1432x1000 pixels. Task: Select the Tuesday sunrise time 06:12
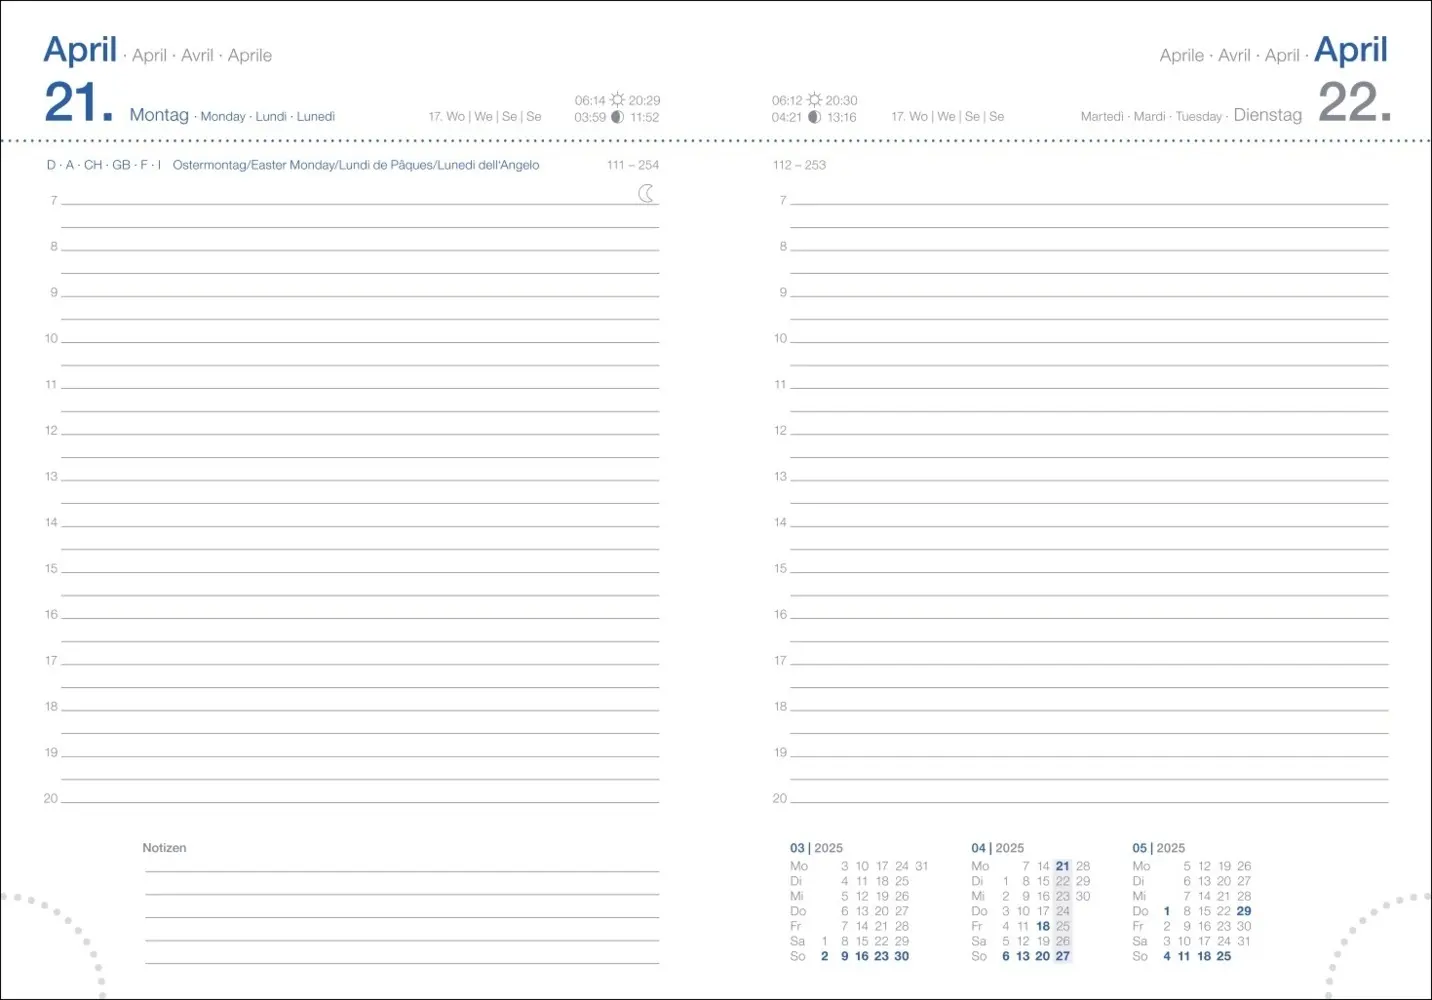coord(787,101)
